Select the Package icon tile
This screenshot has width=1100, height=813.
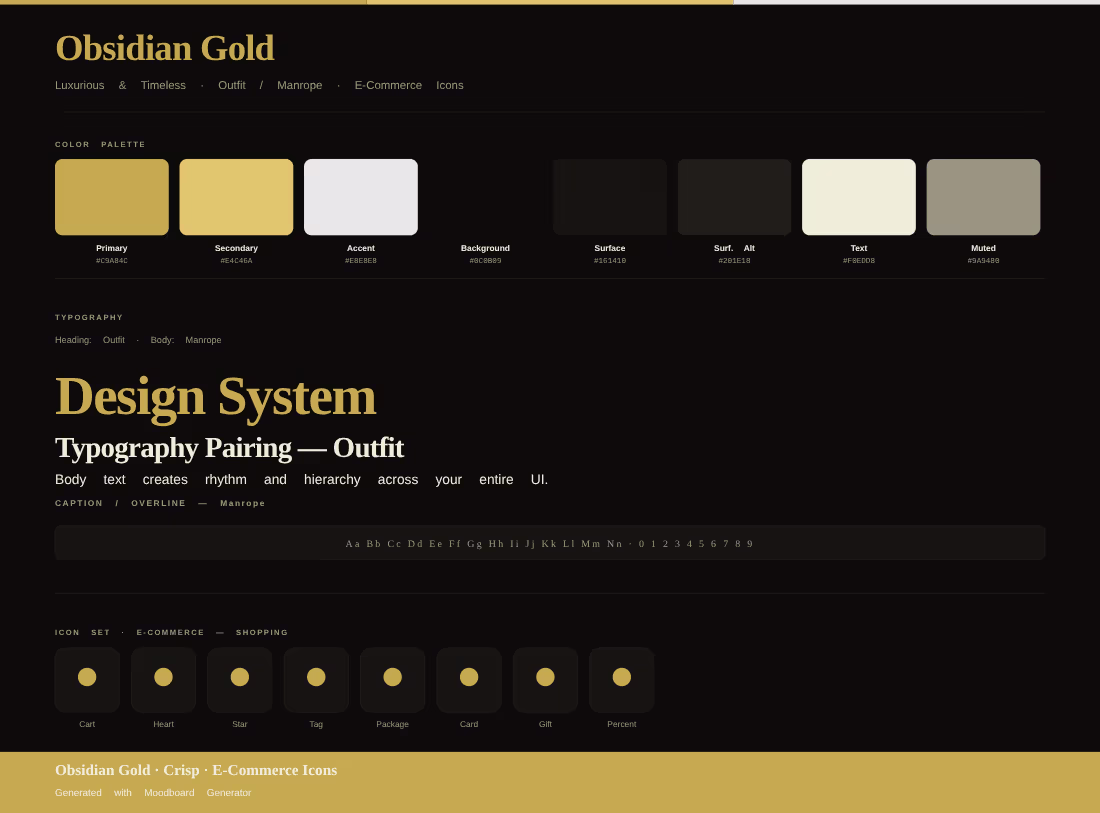point(393,680)
